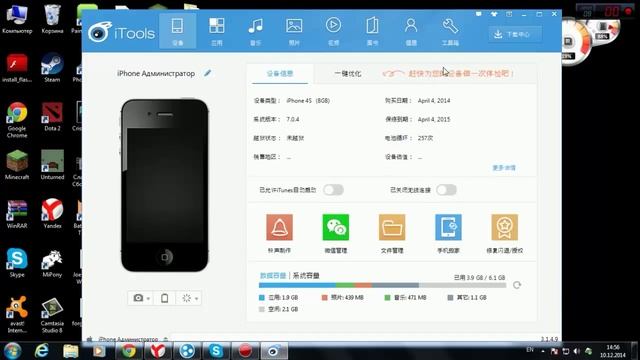
Task: Refresh storage with the circular arrow icon
Action: click(x=517, y=285)
